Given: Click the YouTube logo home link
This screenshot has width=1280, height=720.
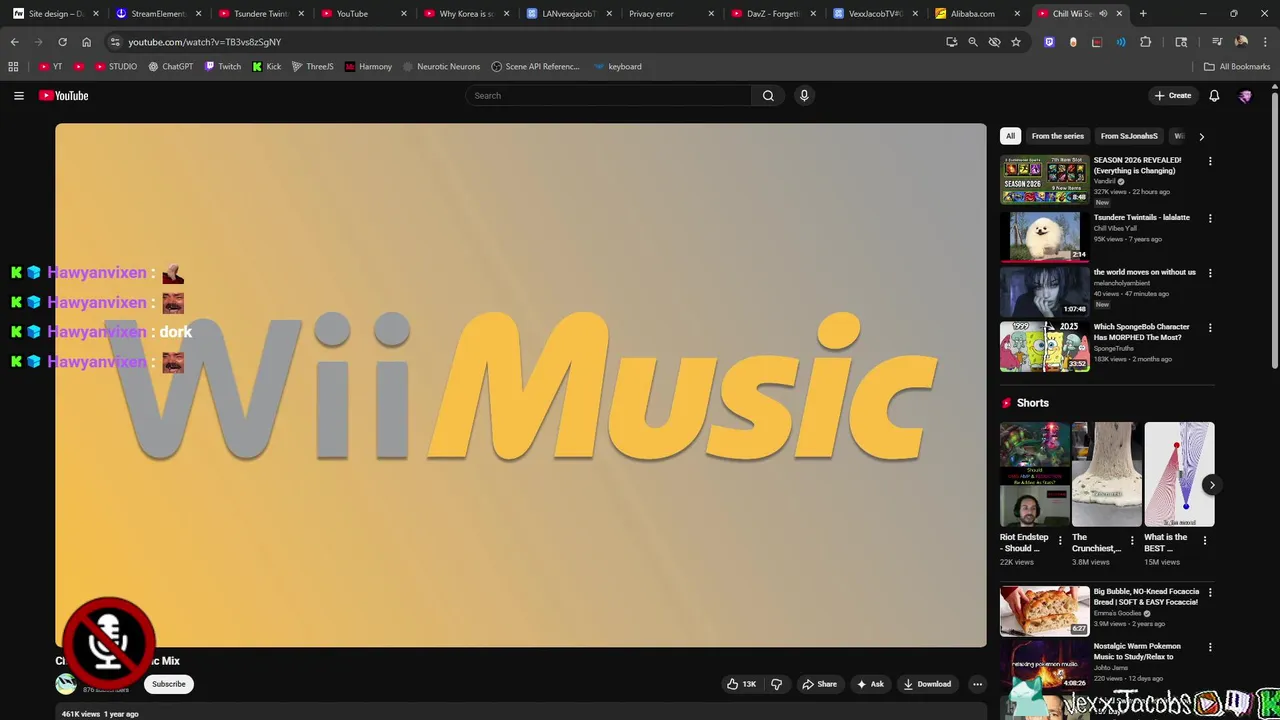Looking at the screenshot, I should [64, 96].
